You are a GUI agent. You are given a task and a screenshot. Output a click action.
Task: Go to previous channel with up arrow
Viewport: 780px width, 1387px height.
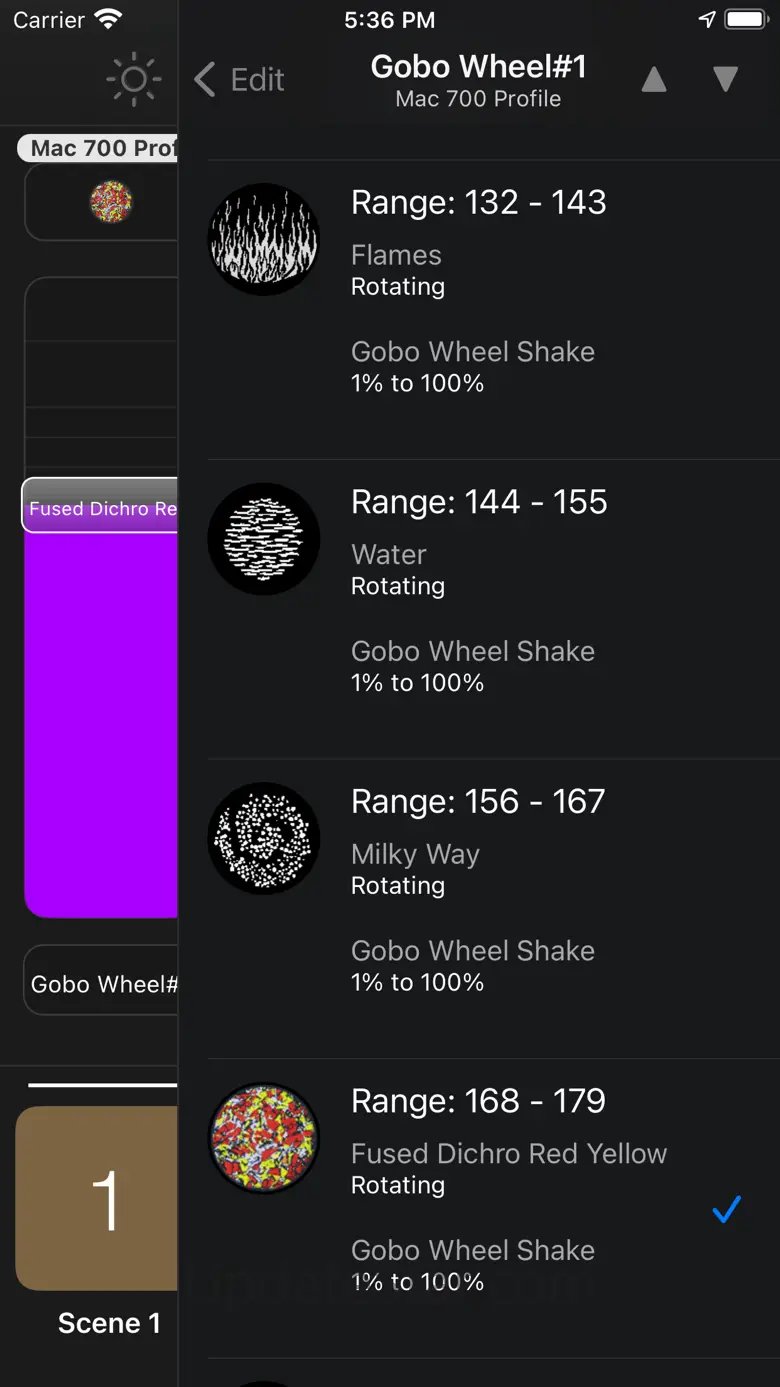(654, 80)
